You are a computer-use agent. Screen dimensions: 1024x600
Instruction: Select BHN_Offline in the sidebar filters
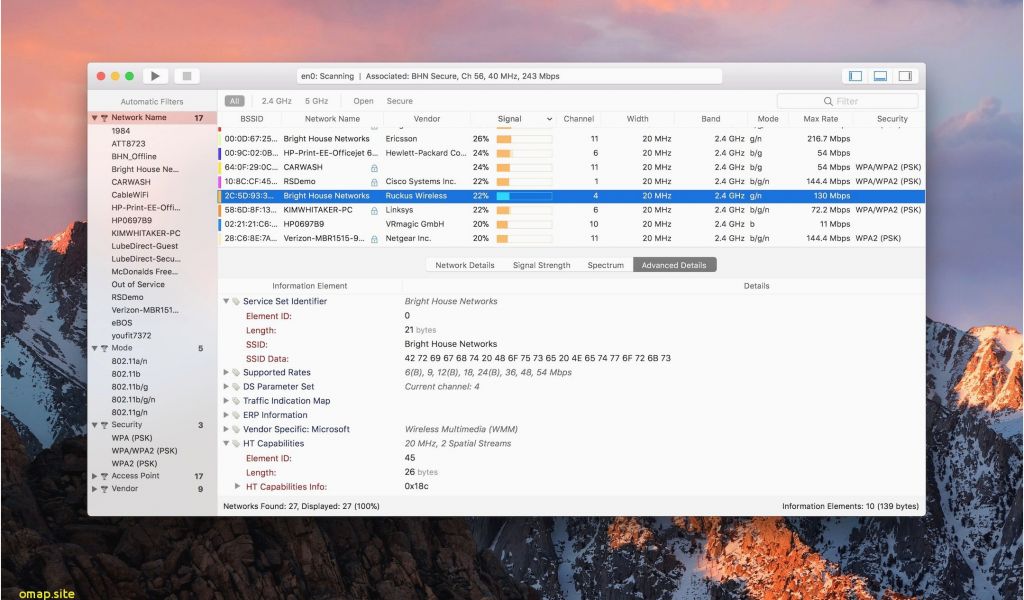coord(134,157)
